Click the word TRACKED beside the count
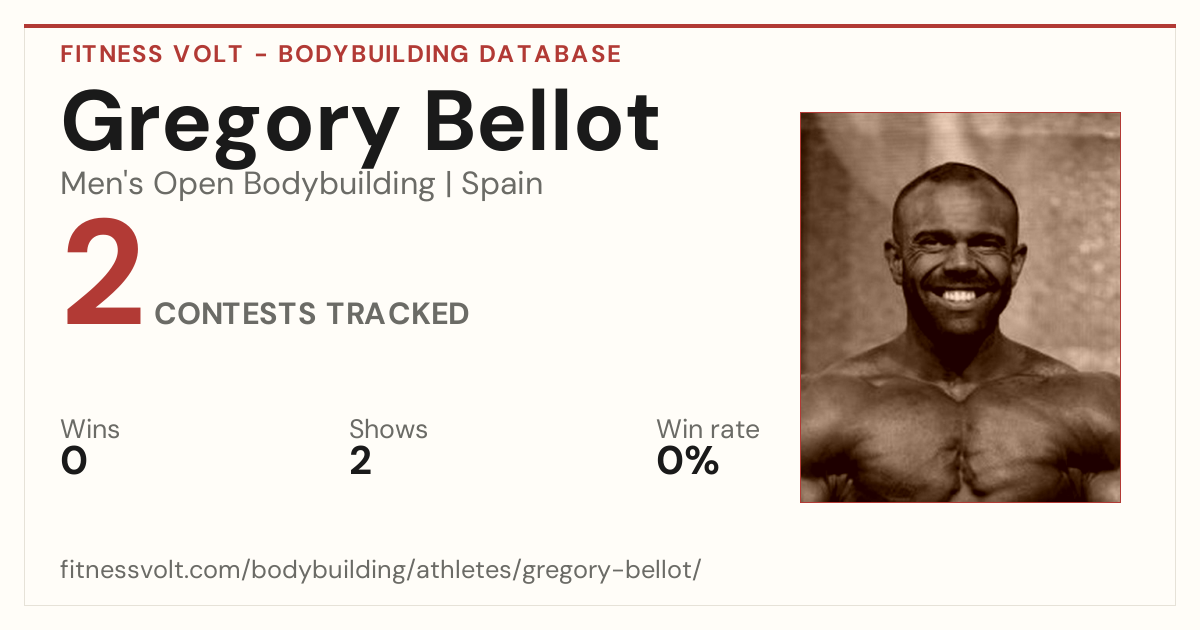1200x630 pixels. coord(399,314)
